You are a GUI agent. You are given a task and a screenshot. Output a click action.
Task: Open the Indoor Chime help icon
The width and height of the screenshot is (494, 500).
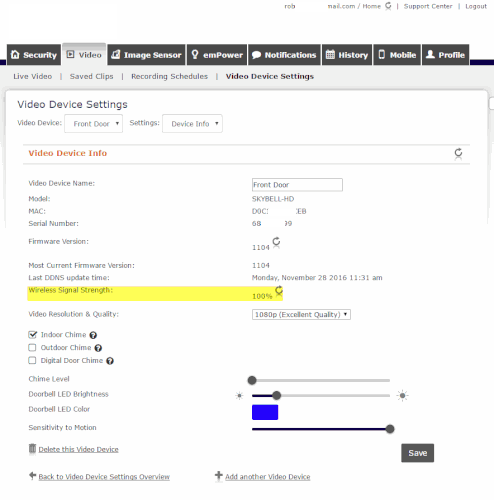pyautogui.click(x=93, y=335)
